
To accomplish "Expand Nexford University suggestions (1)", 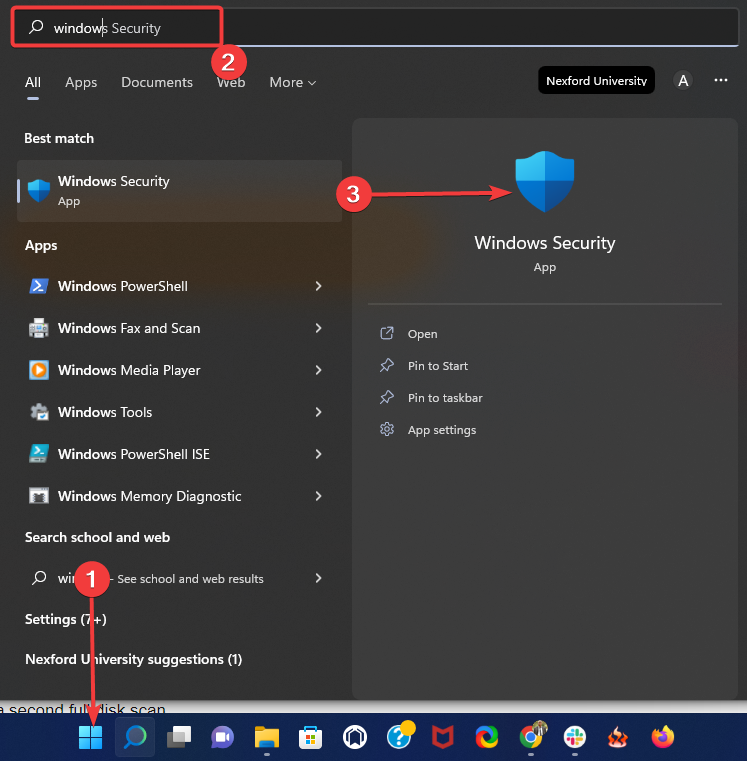I will click(x=133, y=659).
